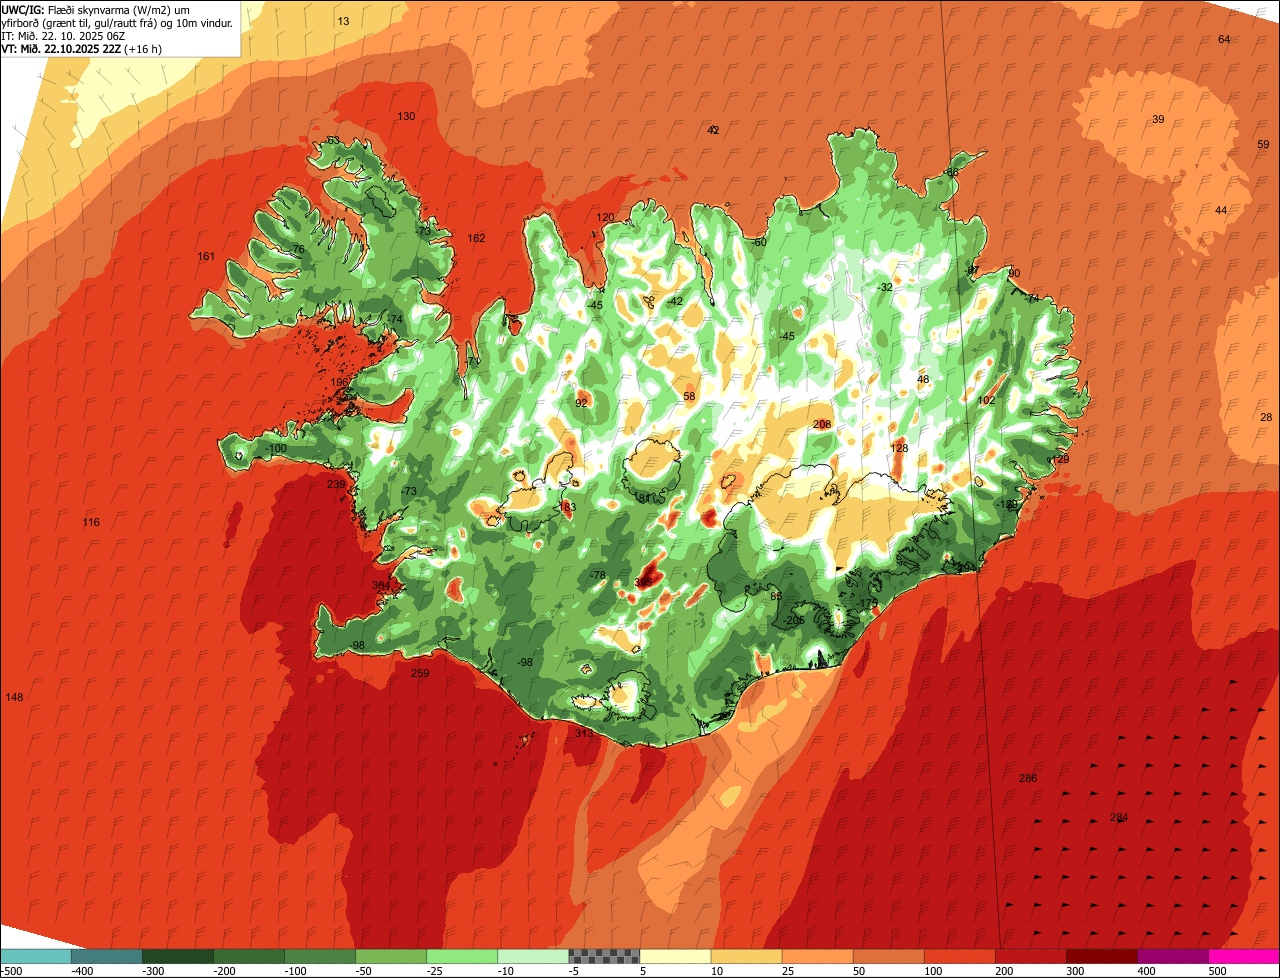Screen dimensions: 1280x978
Task: Click the 'UWC/IG: Flæði skynvarma' title line
Action: coord(96,9)
